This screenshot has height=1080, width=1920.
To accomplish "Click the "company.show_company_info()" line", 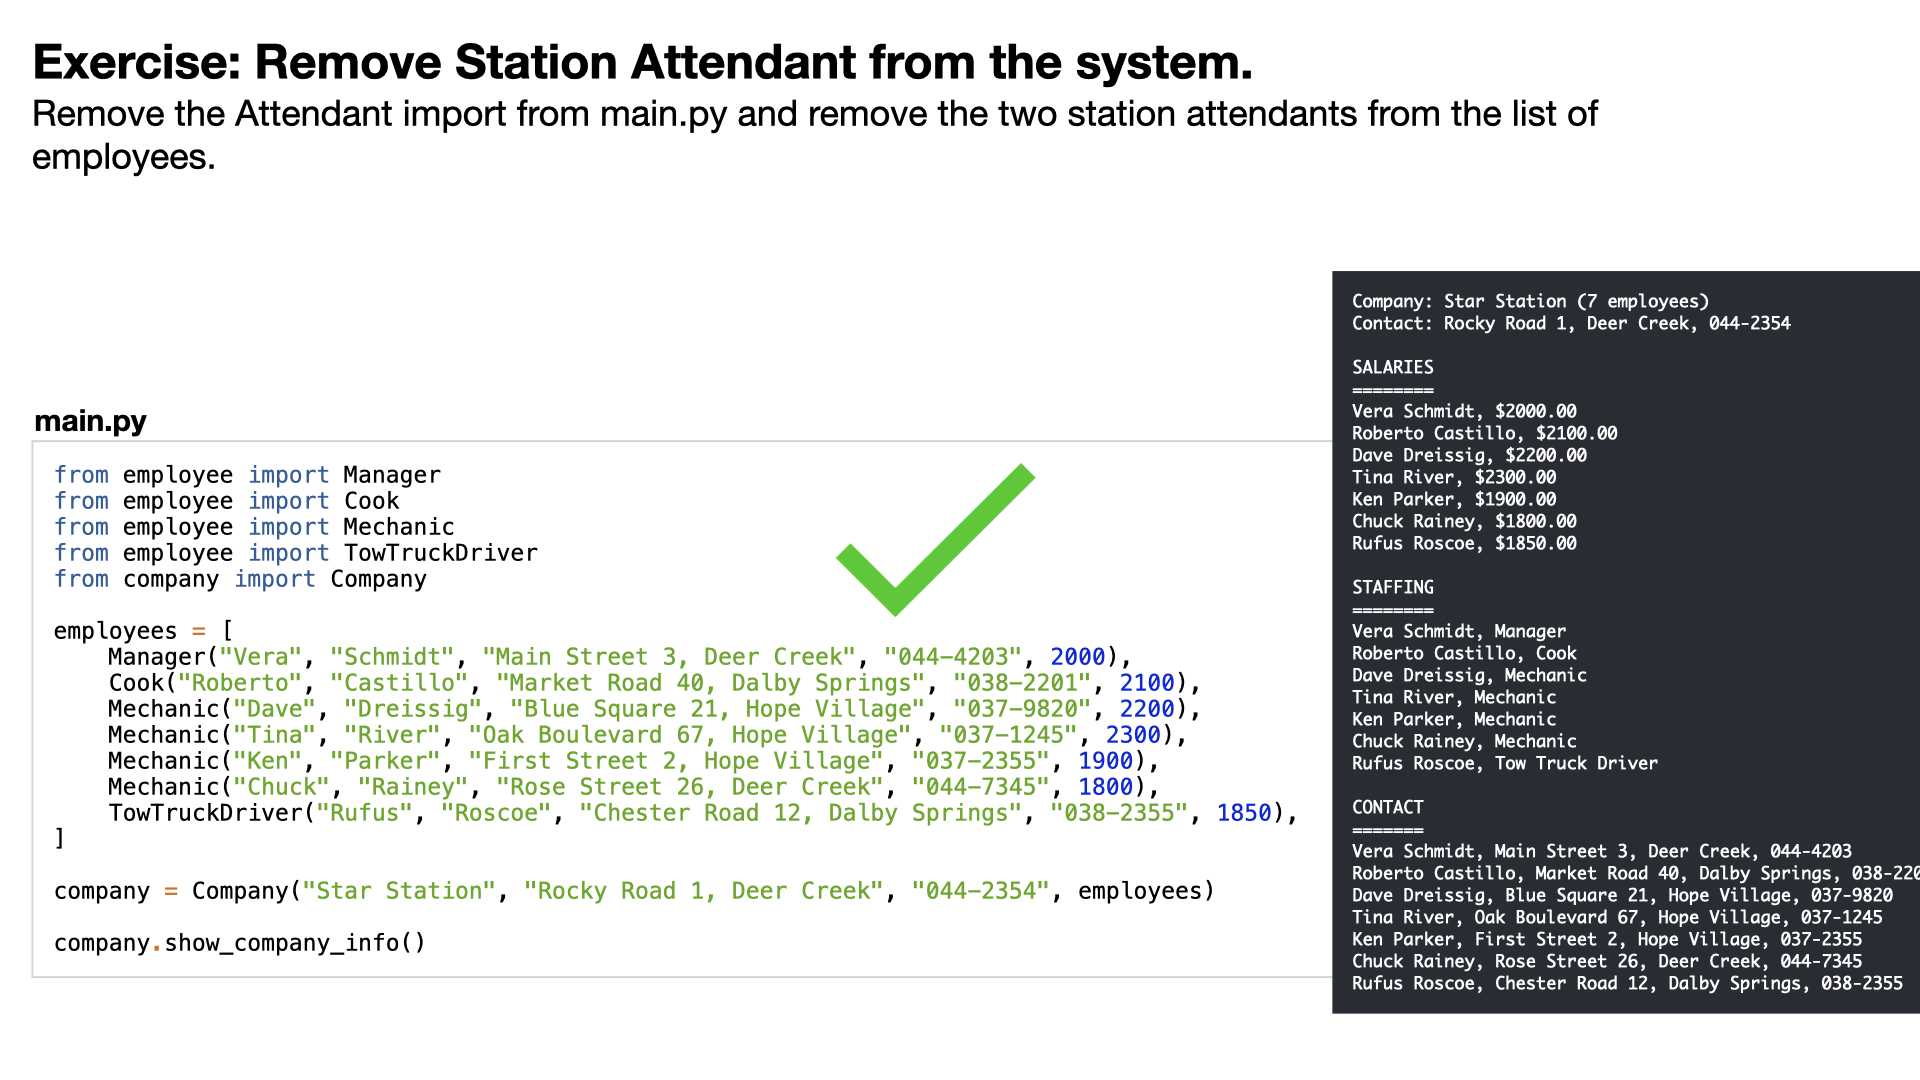I will pyautogui.click(x=240, y=943).
